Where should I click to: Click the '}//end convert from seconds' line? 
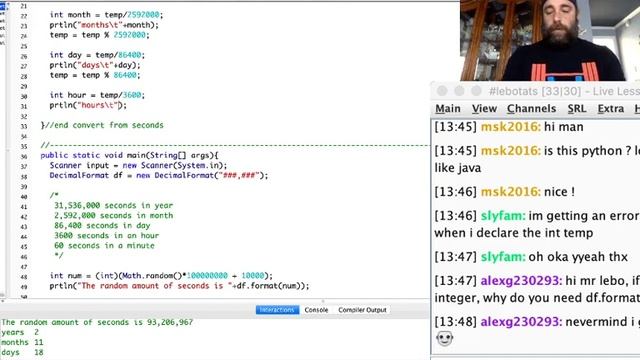[x=102, y=125]
